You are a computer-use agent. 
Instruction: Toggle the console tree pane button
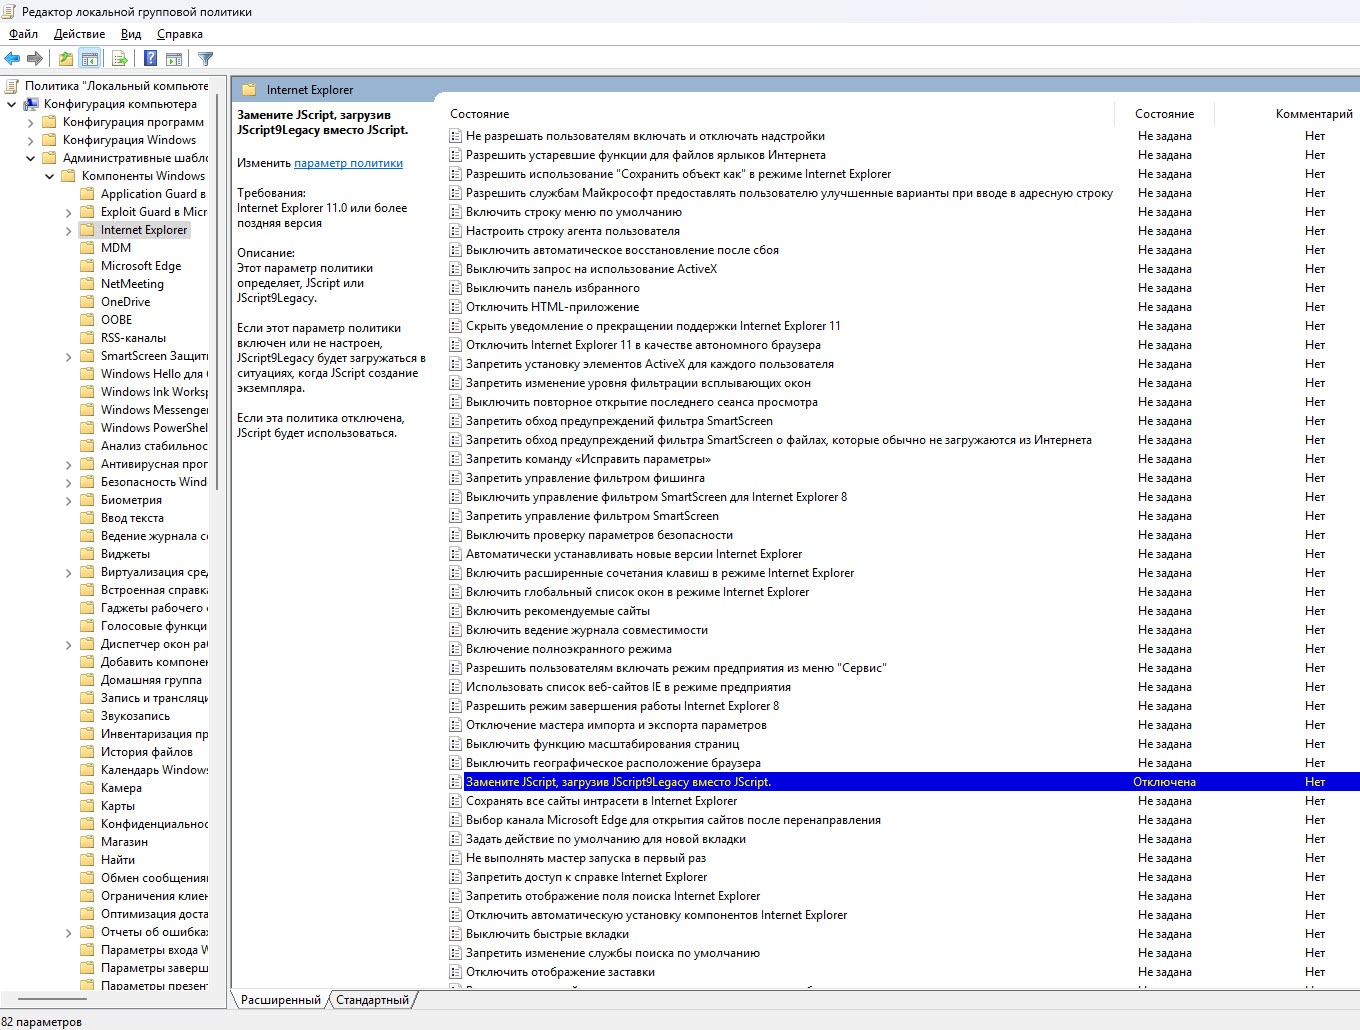click(90, 59)
